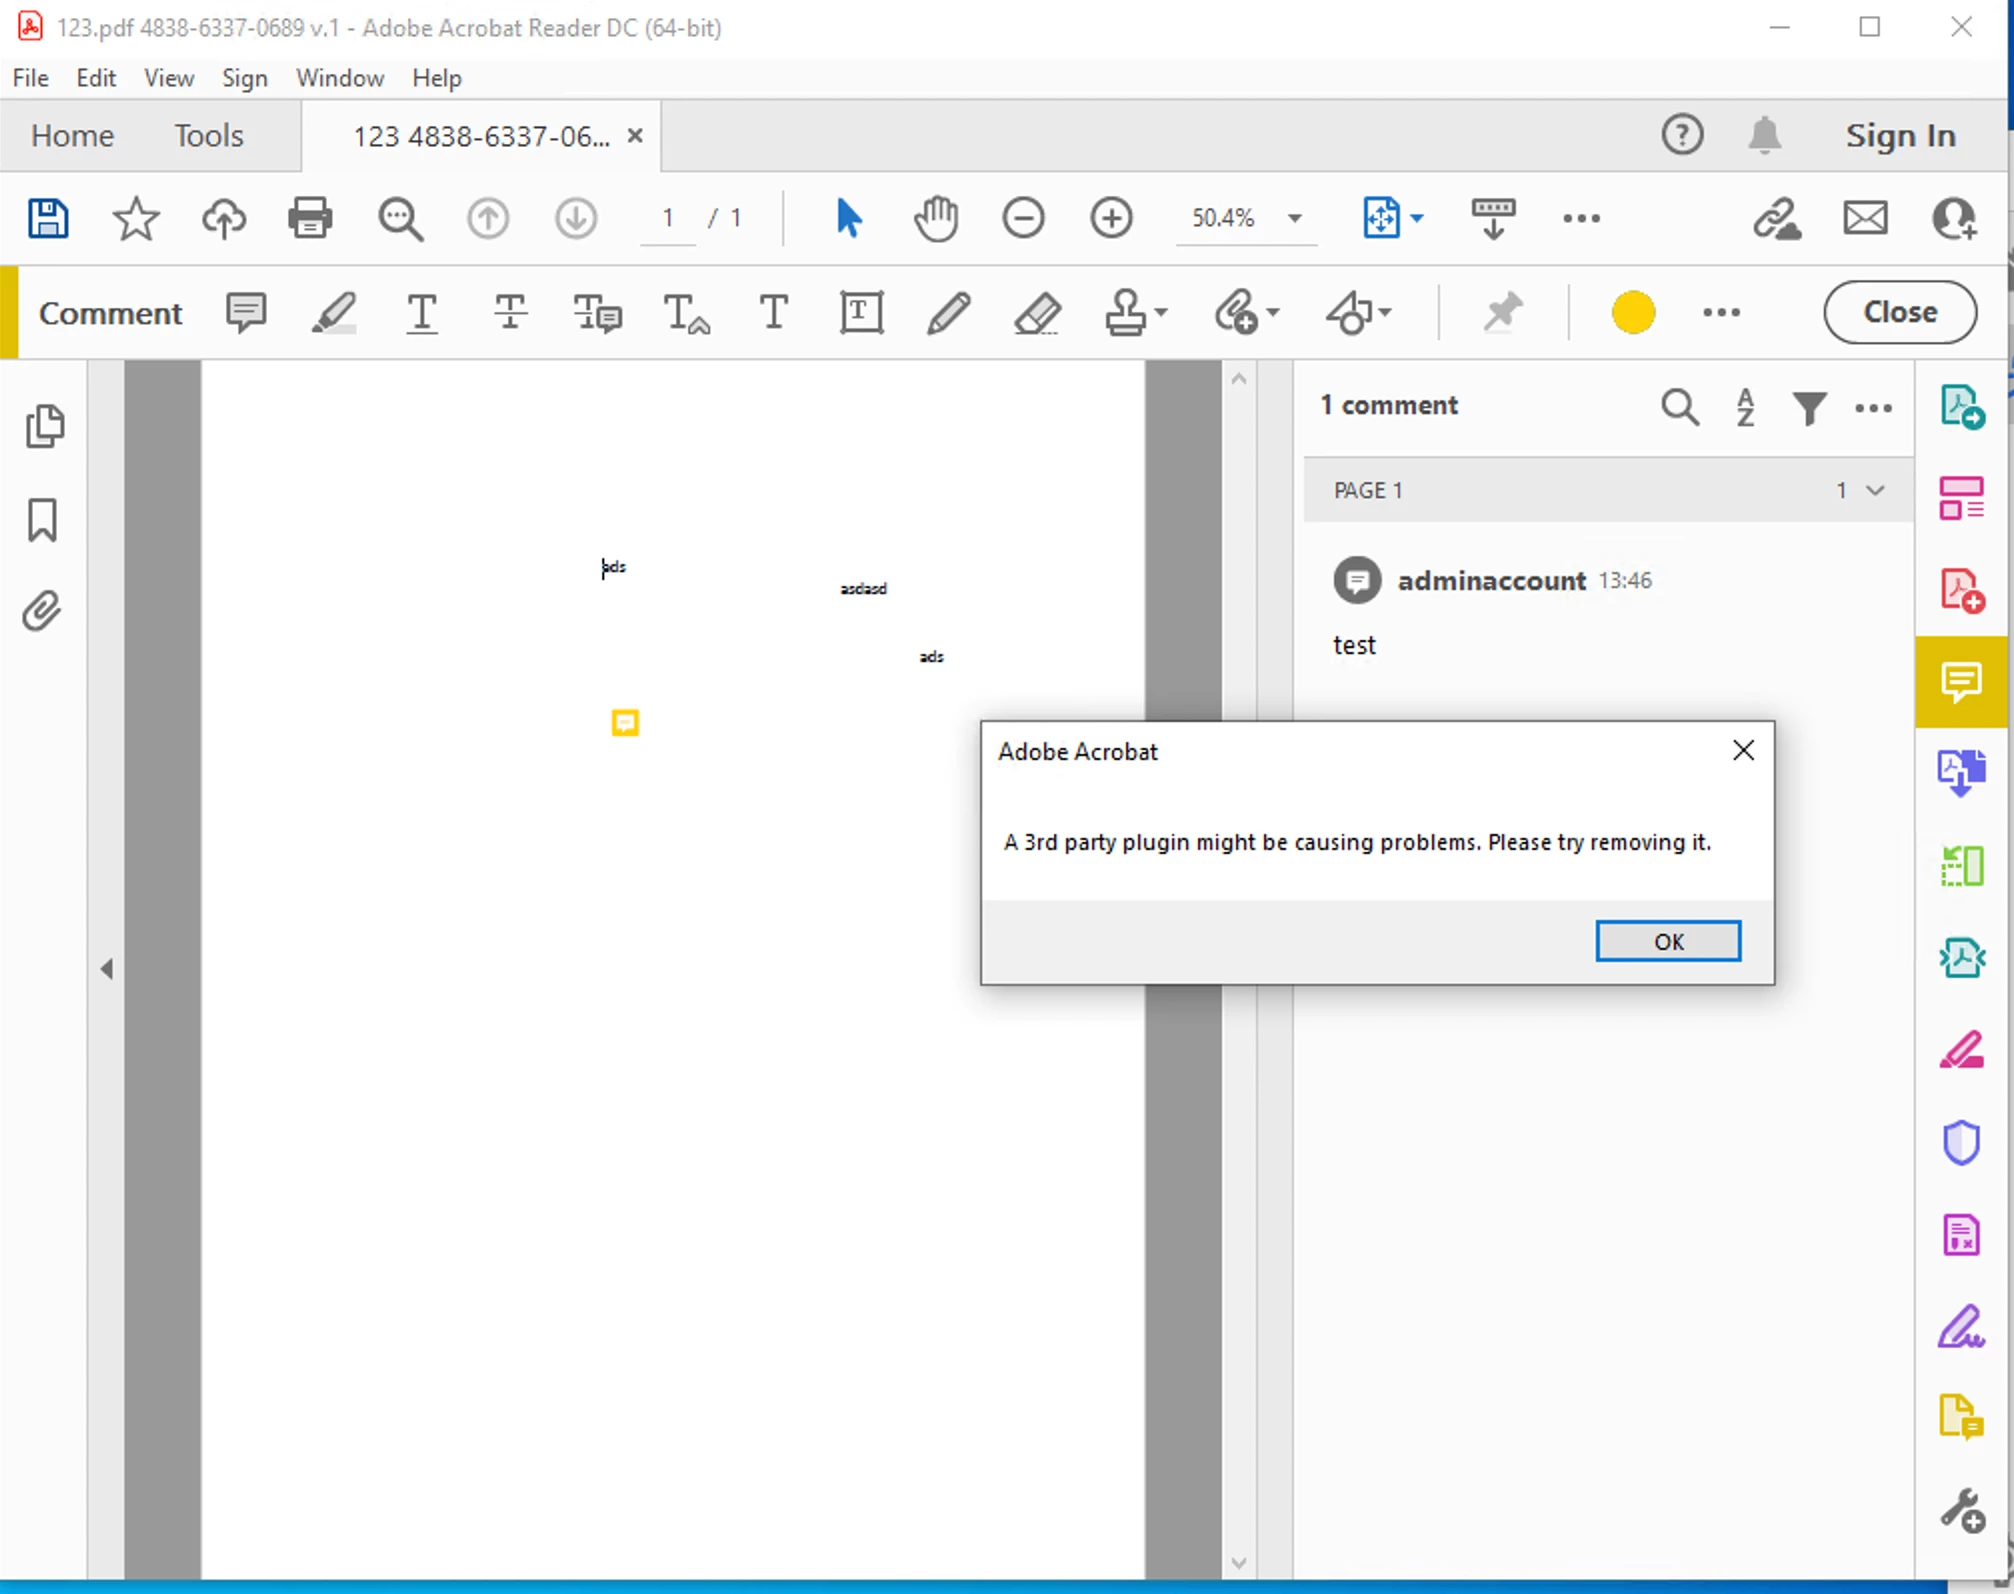The width and height of the screenshot is (2014, 1594).
Task: Click the page number input field
Action: 667,218
